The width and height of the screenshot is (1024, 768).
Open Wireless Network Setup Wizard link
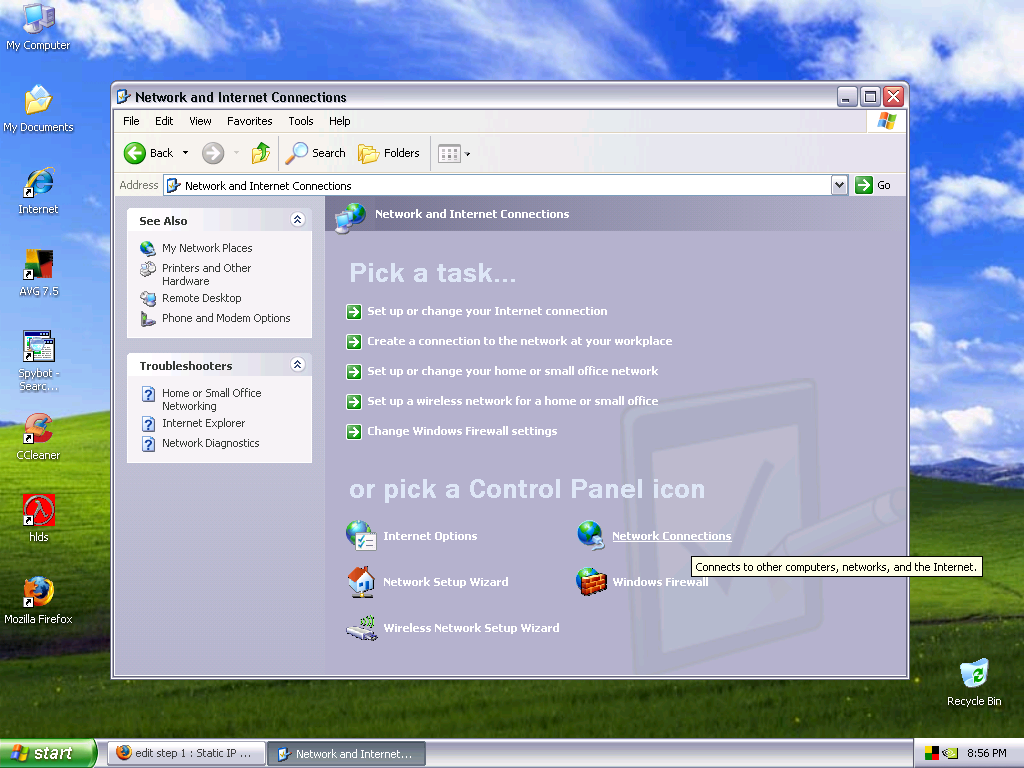point(472,628)
